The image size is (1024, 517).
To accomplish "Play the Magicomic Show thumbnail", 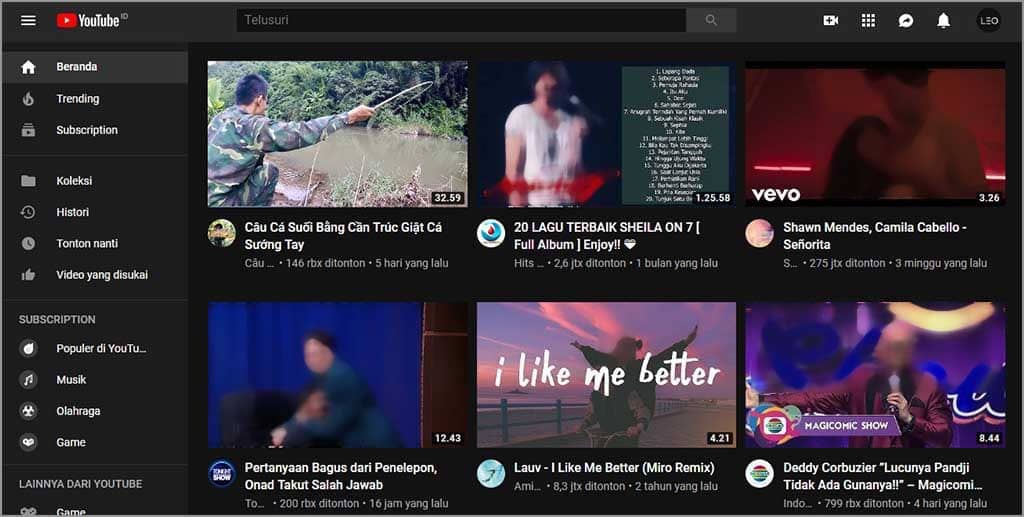I will (x=875, y=375).
